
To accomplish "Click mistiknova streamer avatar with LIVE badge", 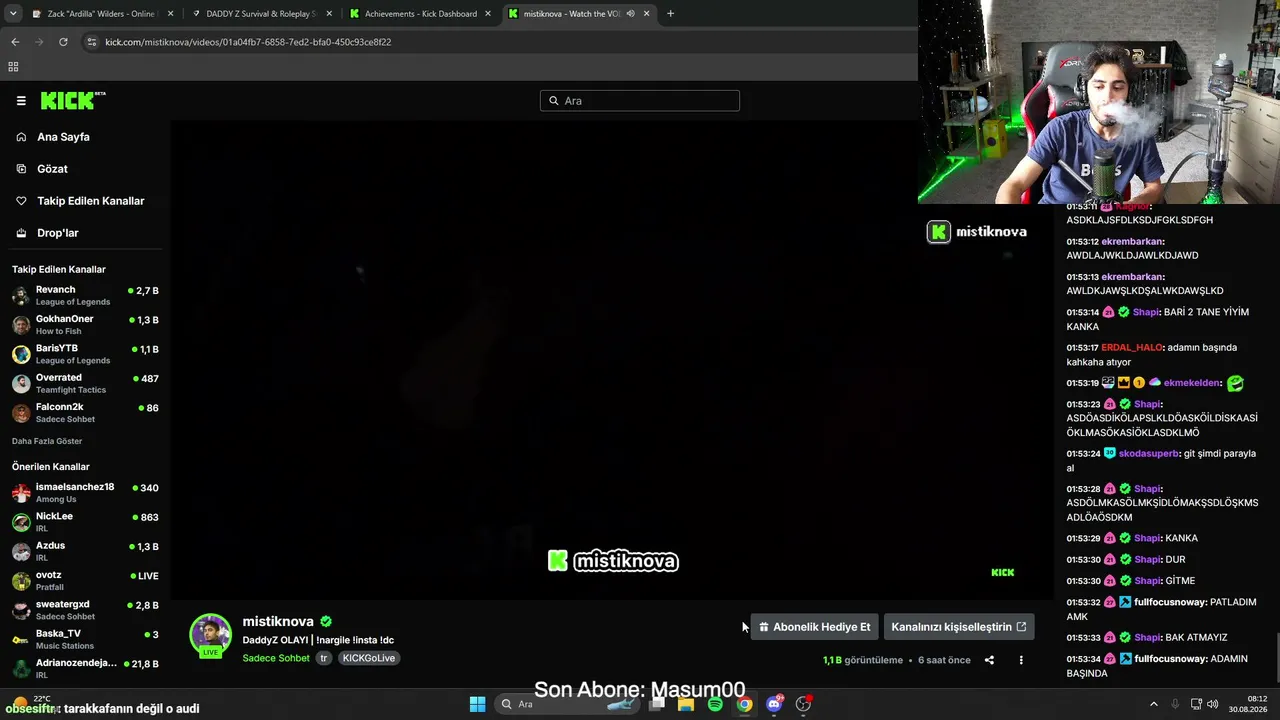I will point(210,636).
